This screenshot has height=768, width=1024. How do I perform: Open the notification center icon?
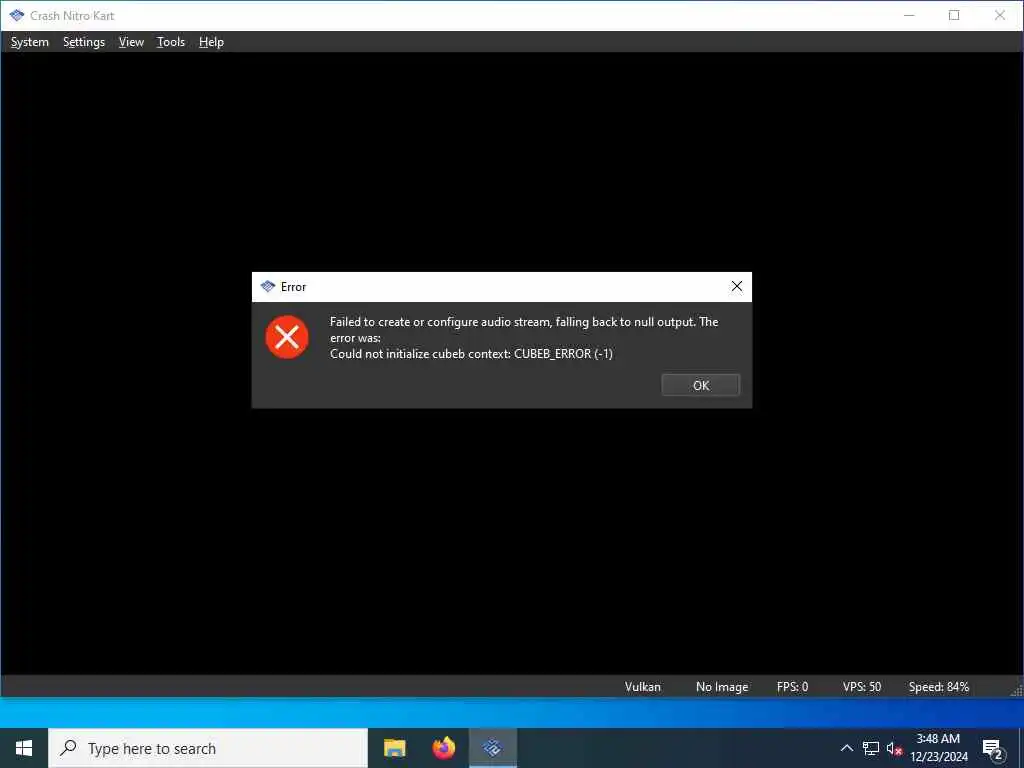tap(992, 748)
